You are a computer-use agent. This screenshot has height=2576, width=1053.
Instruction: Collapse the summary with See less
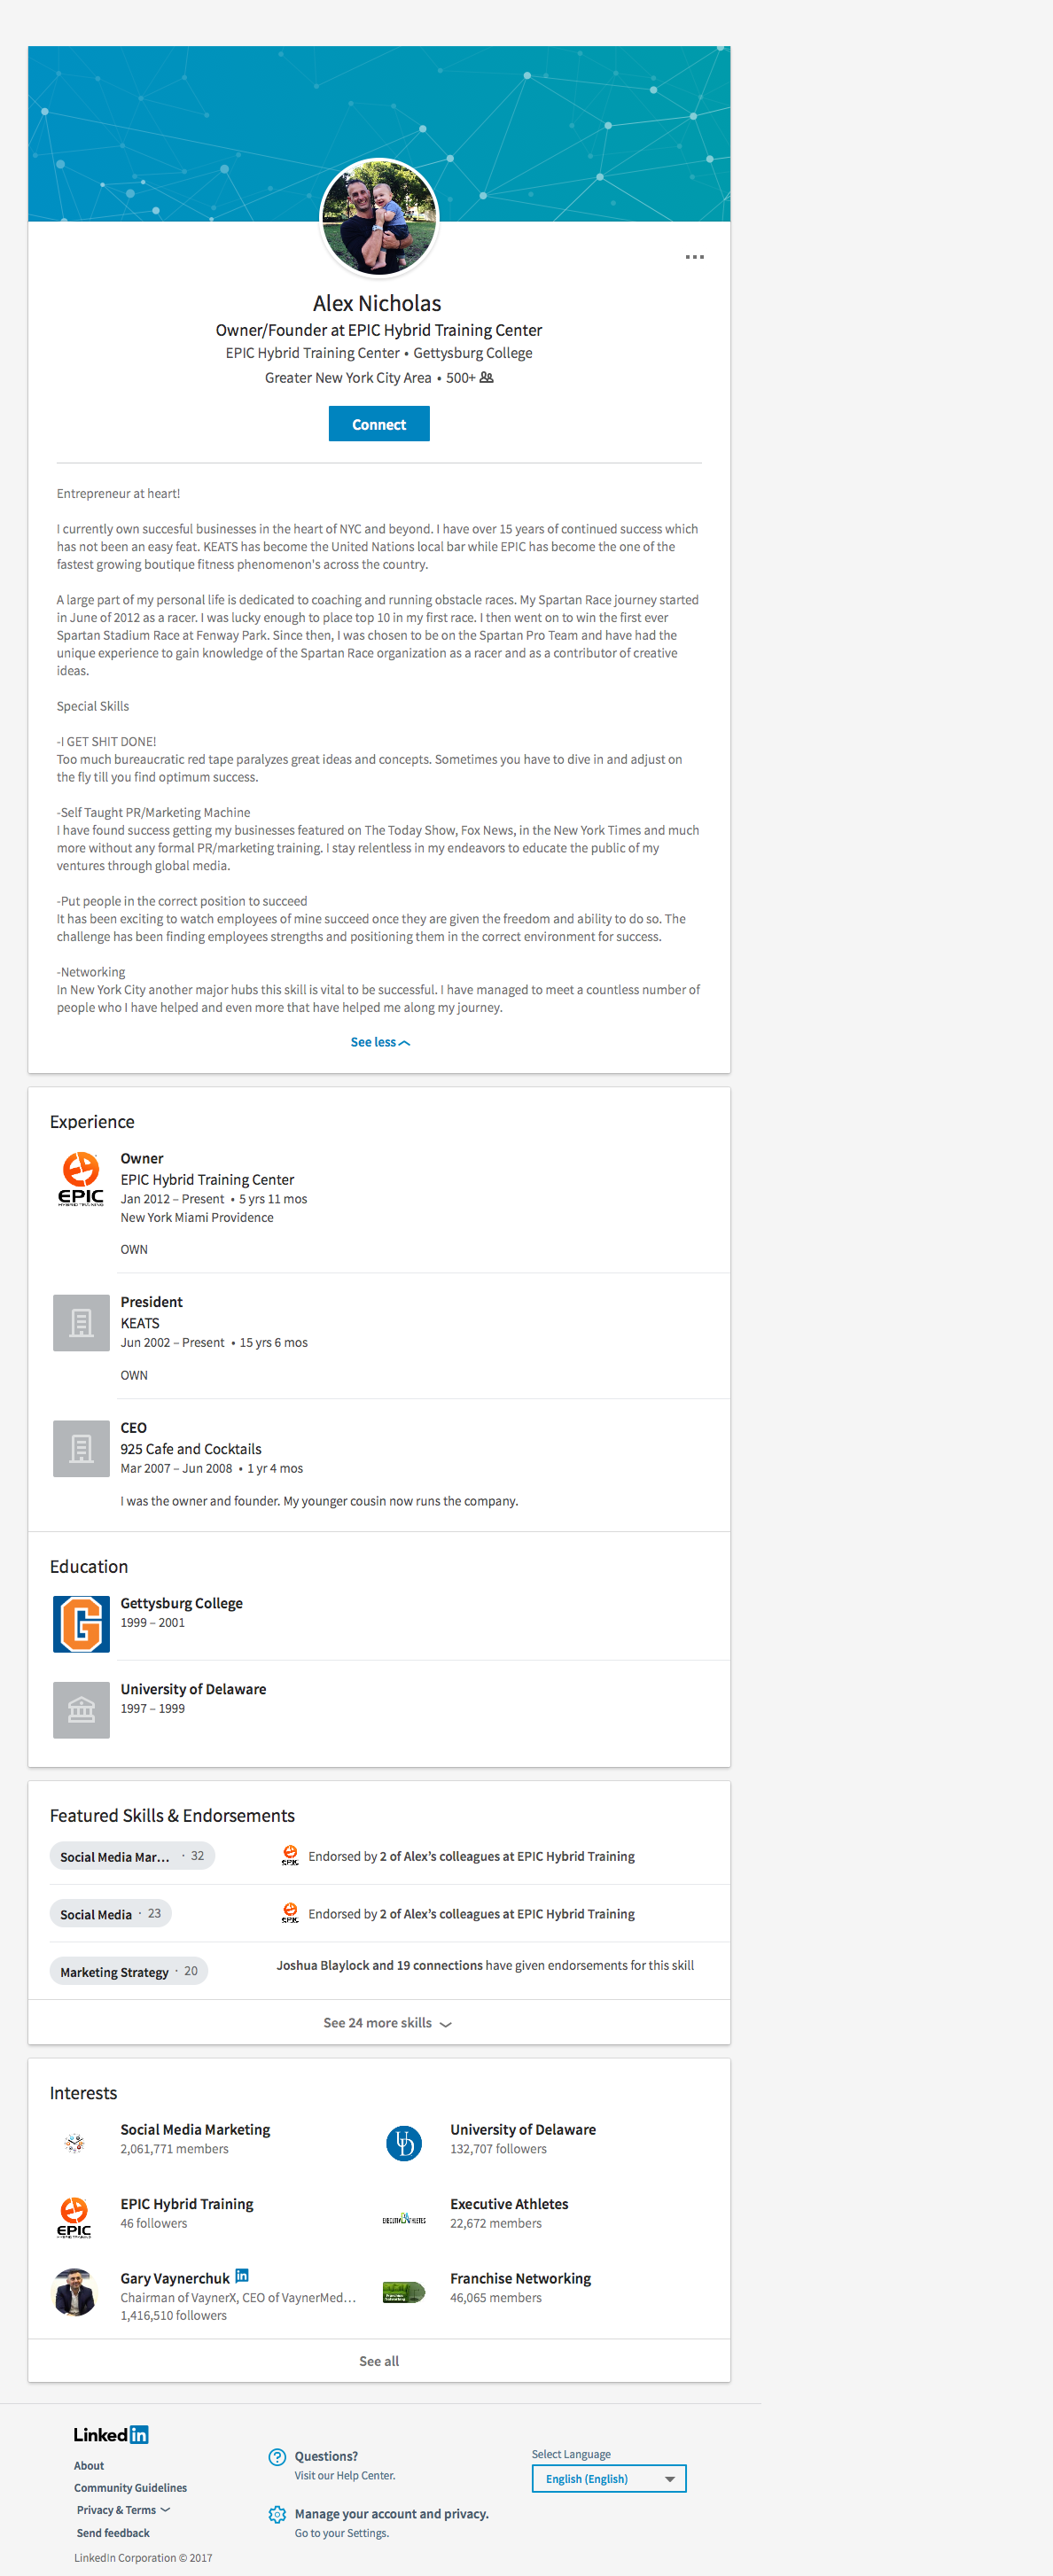379,1042
